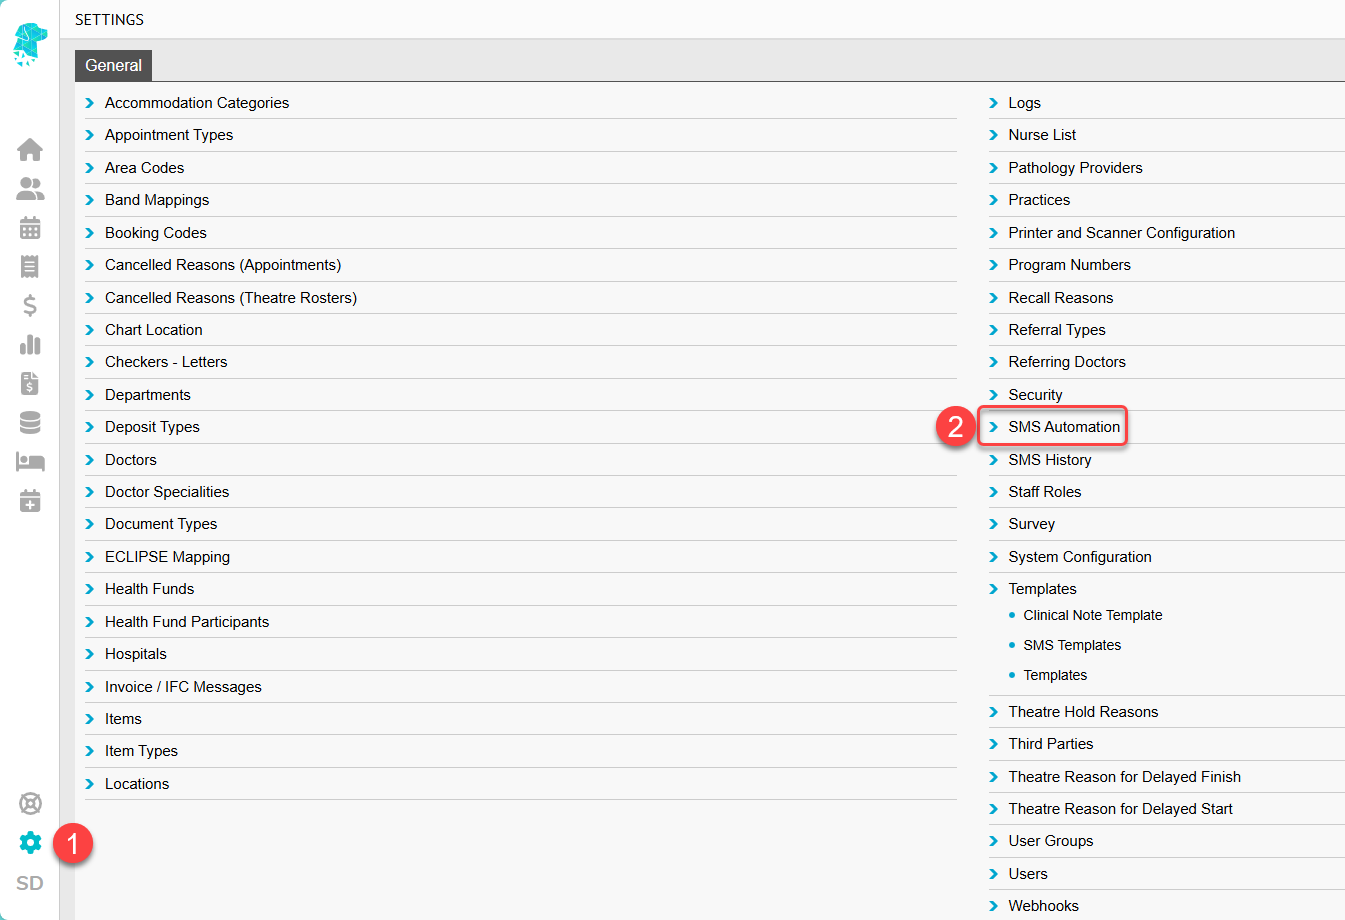Open Third Parties settings
This screenshot has height=920, width=1345.
[1051, 744]
